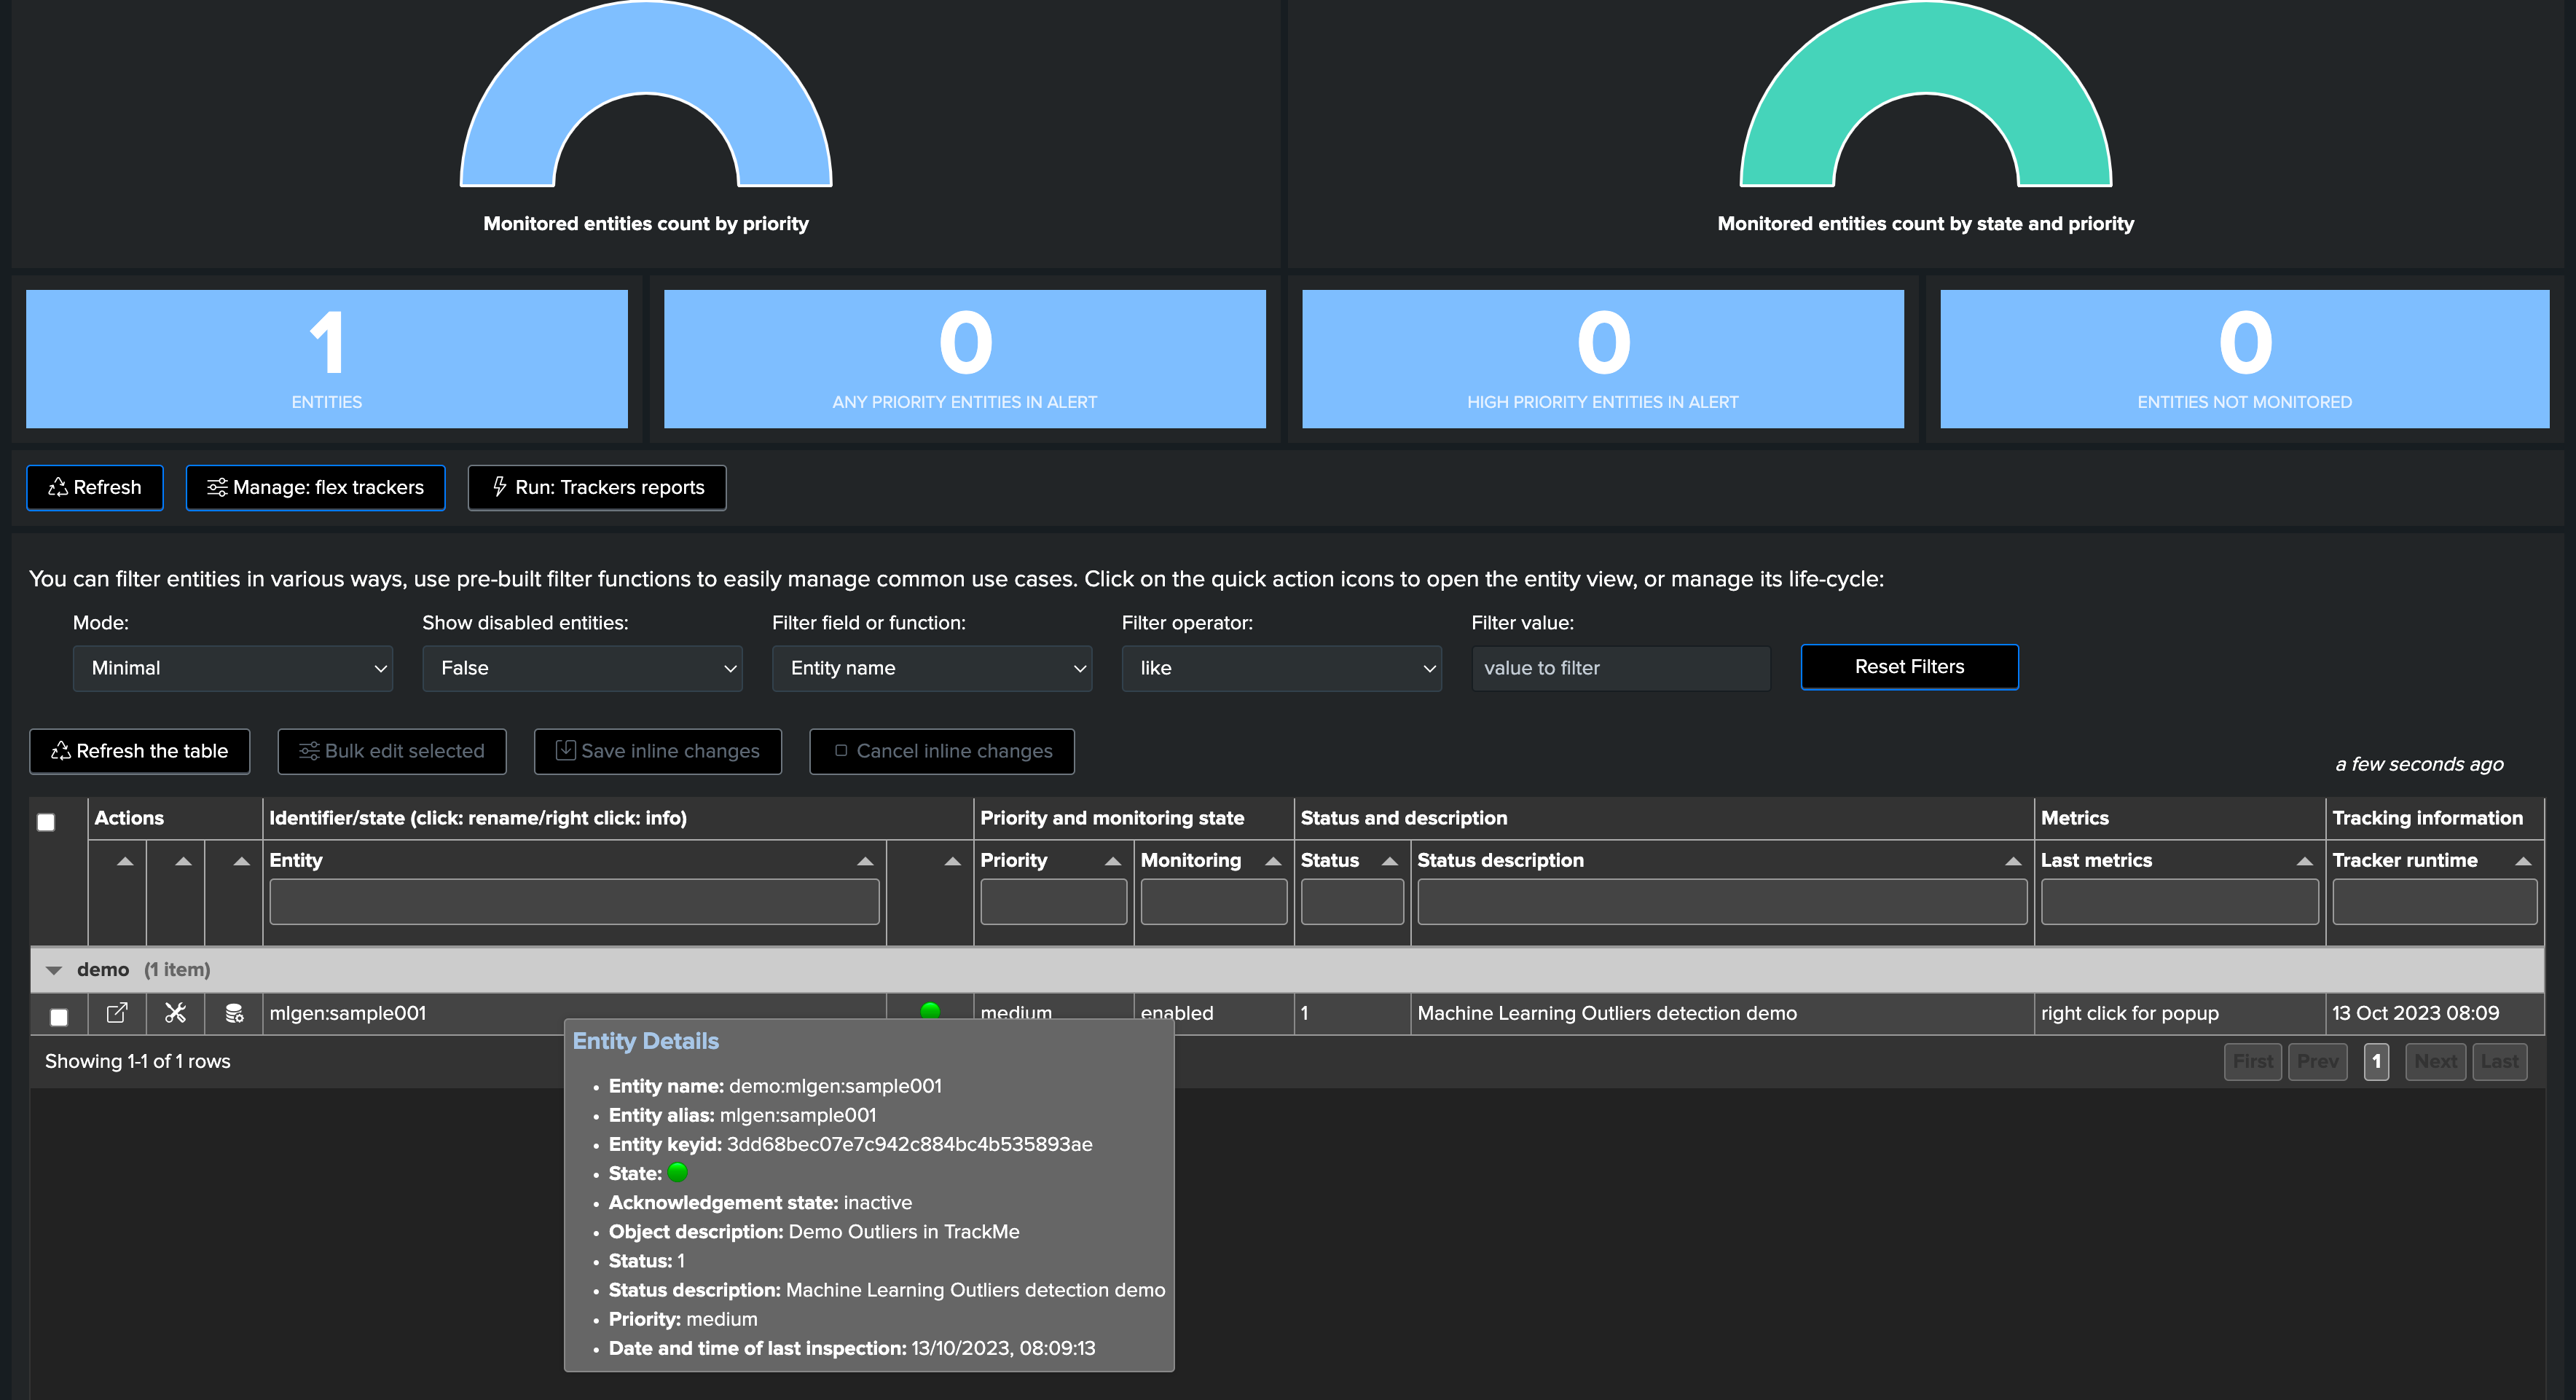The height and width of the screenshot is (1400, 2576).
Task: Sort by Priority column arrow
Action: click(1112, 861)
